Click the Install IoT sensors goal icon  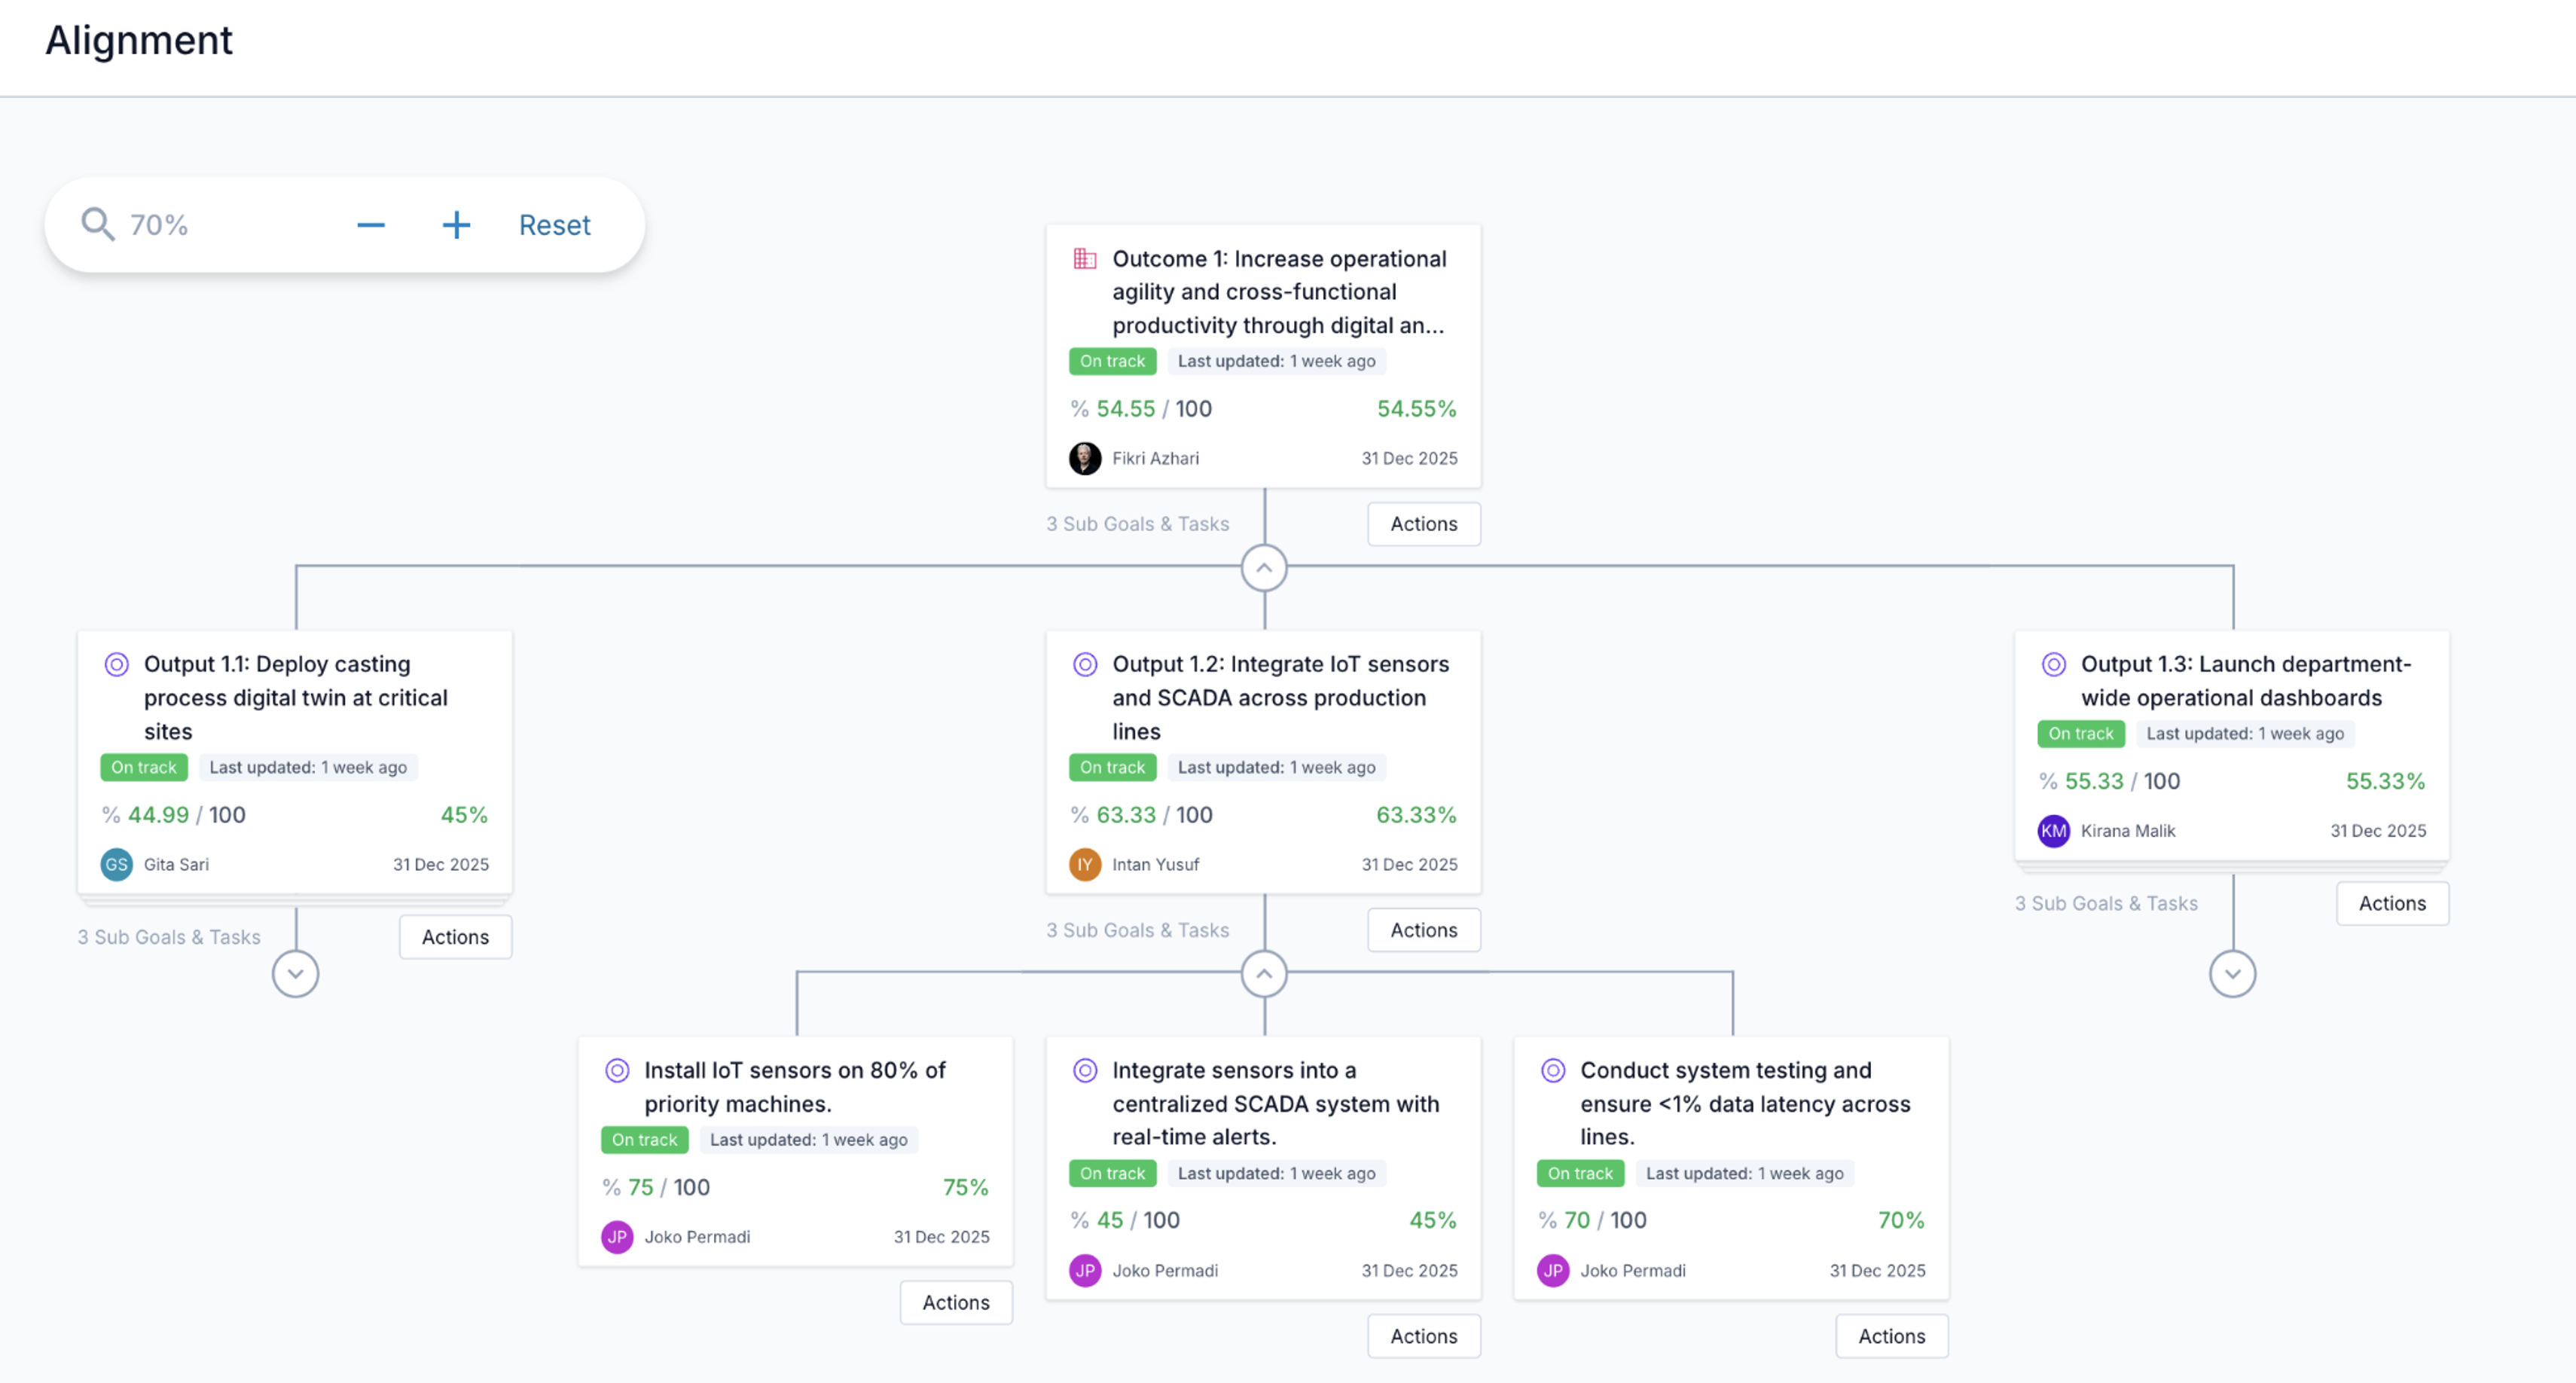coord(617,1071)
